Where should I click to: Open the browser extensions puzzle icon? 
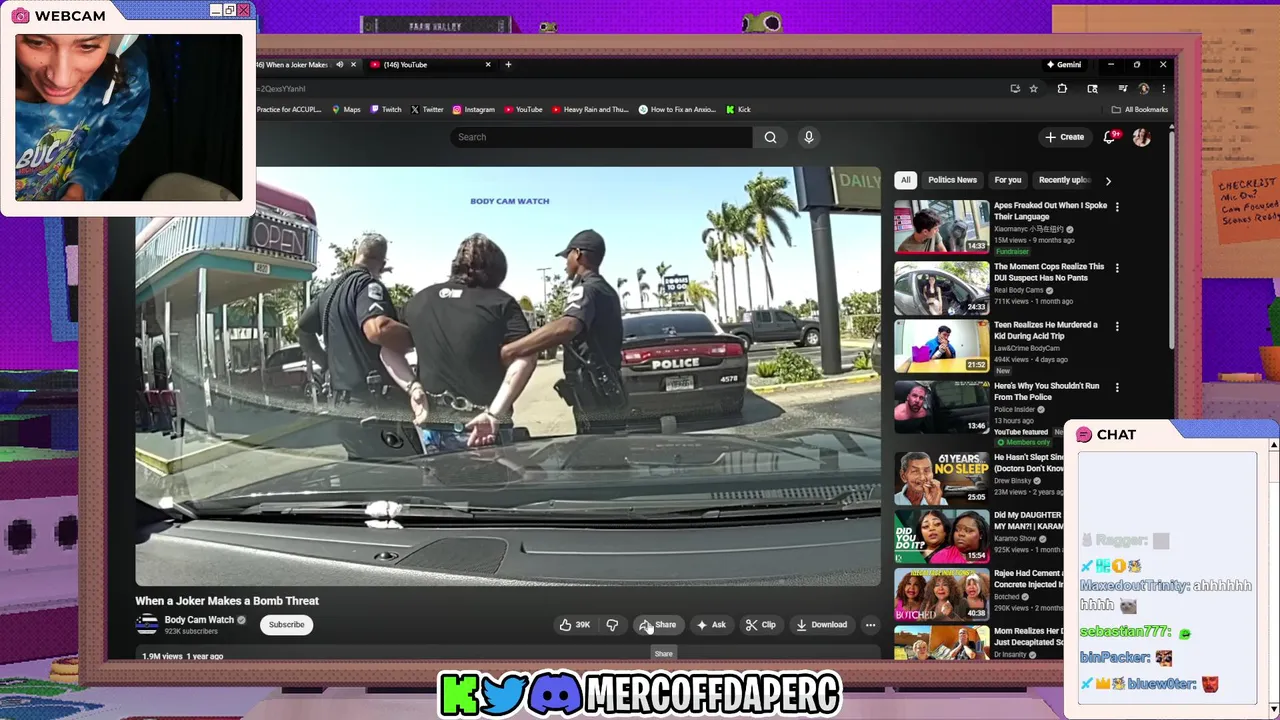pos(1062,88)
